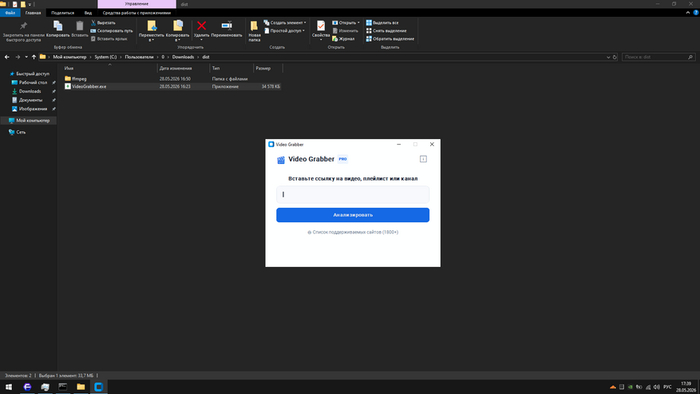
Task: Click Выделить все in the ribbon
Action: (x=382, y=23)
